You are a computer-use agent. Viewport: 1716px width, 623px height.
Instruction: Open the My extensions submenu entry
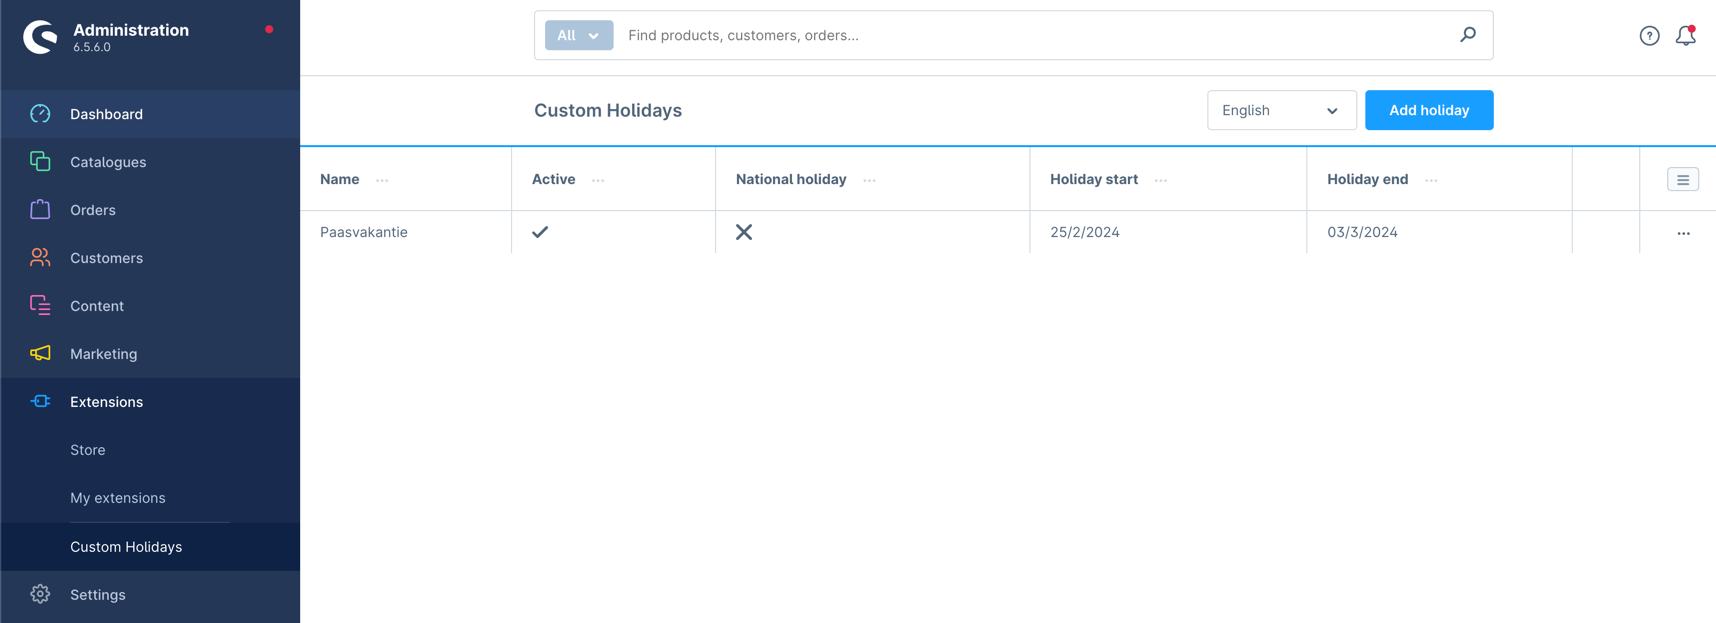[150, 498]
